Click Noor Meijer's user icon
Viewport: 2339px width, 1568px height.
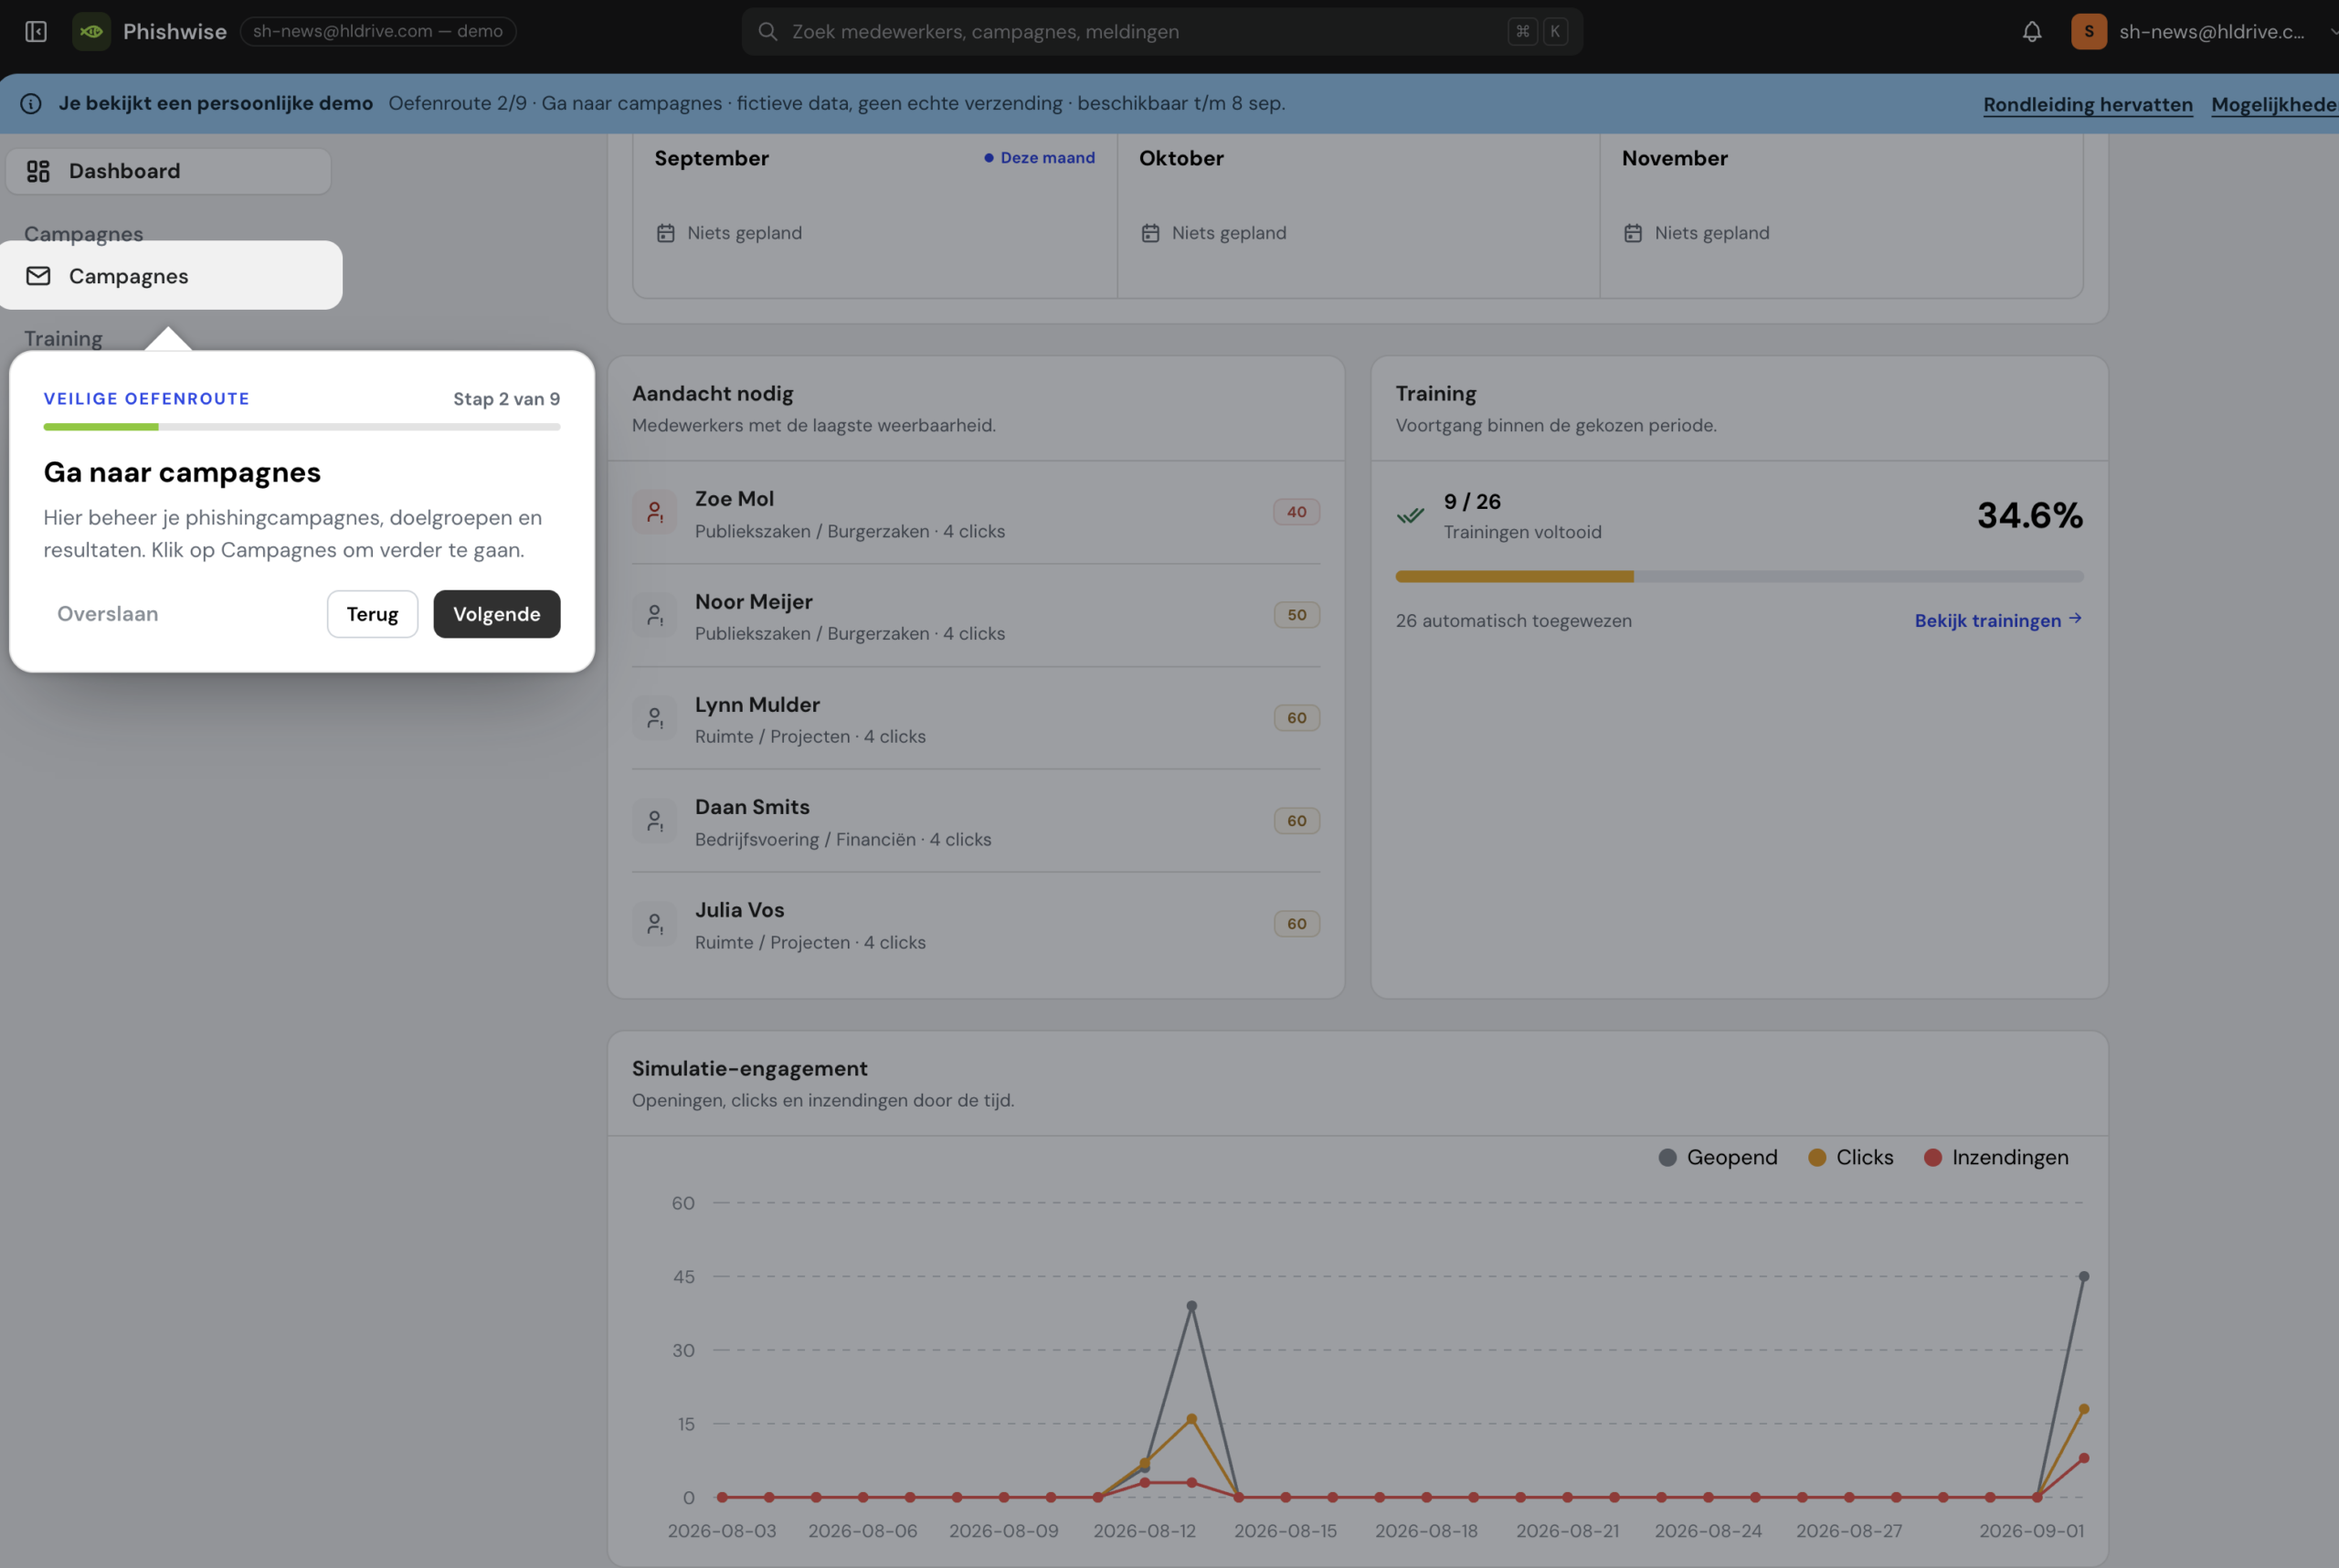(x=655, y=615)
